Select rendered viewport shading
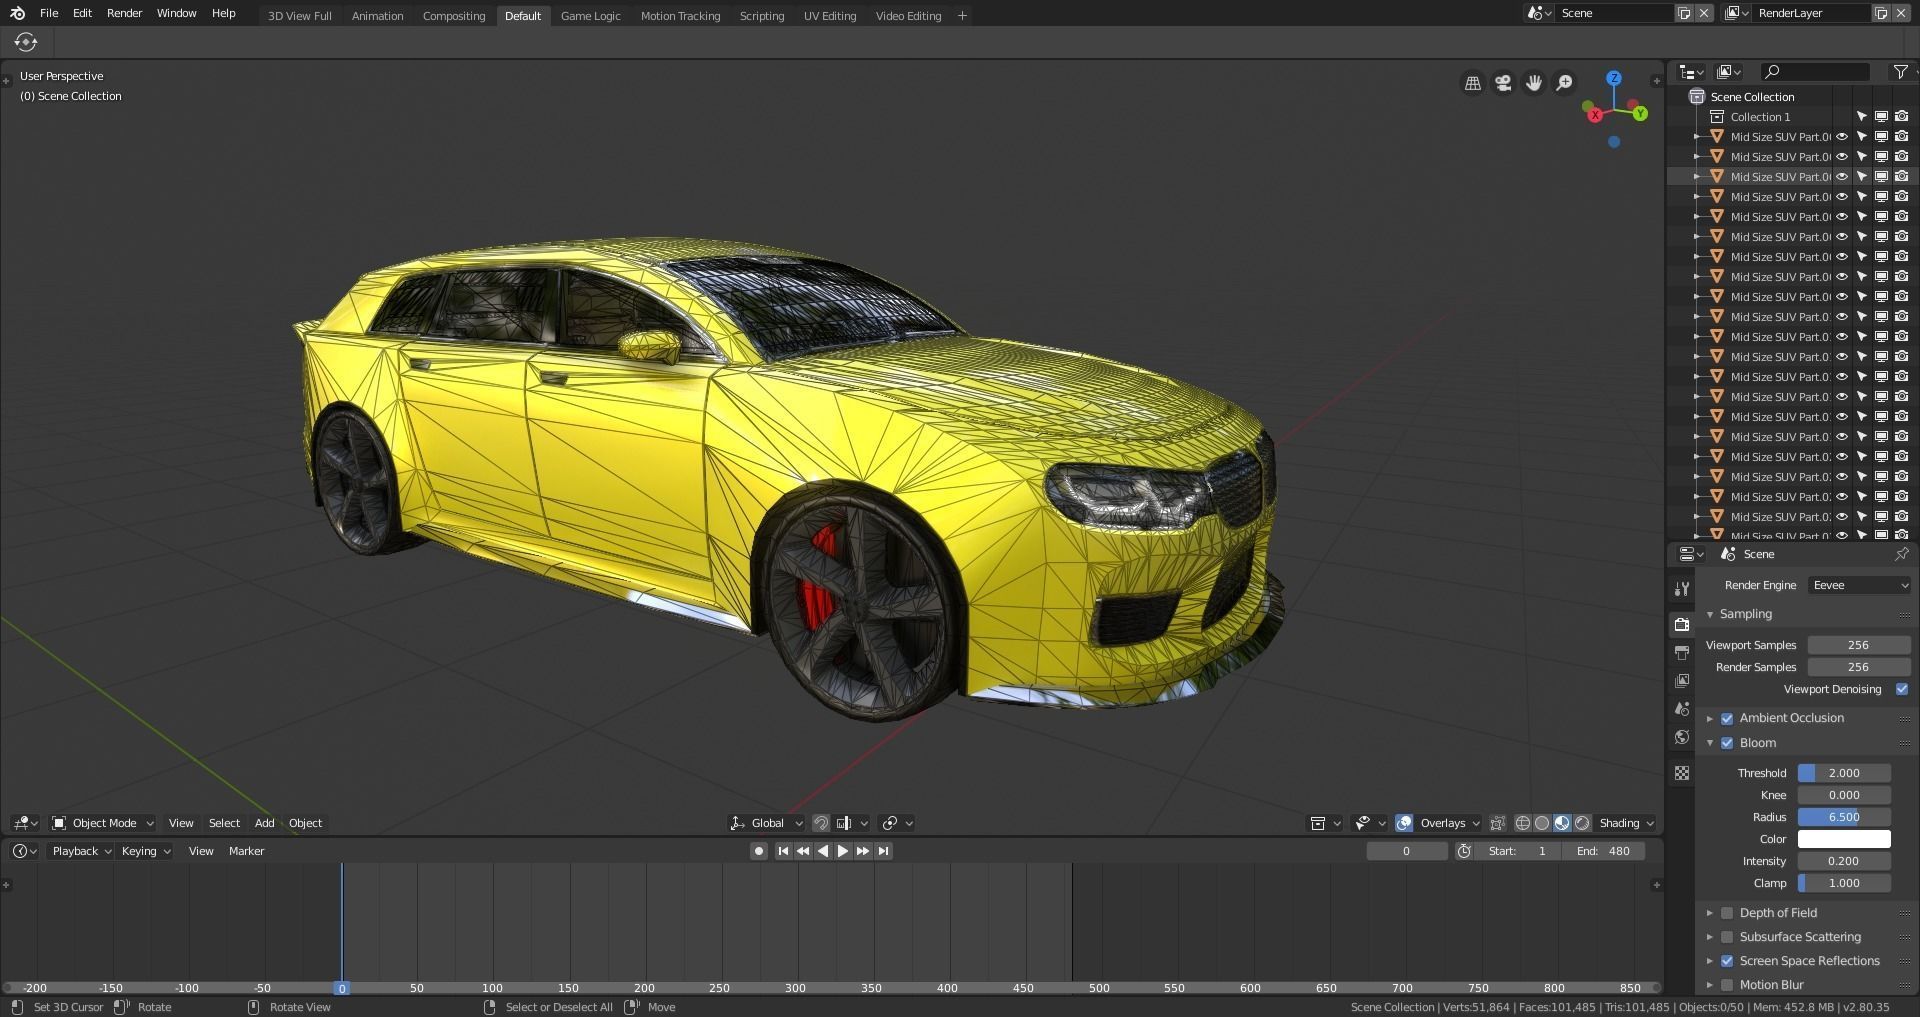The image size is (1920, 1017). [1582, 823]
